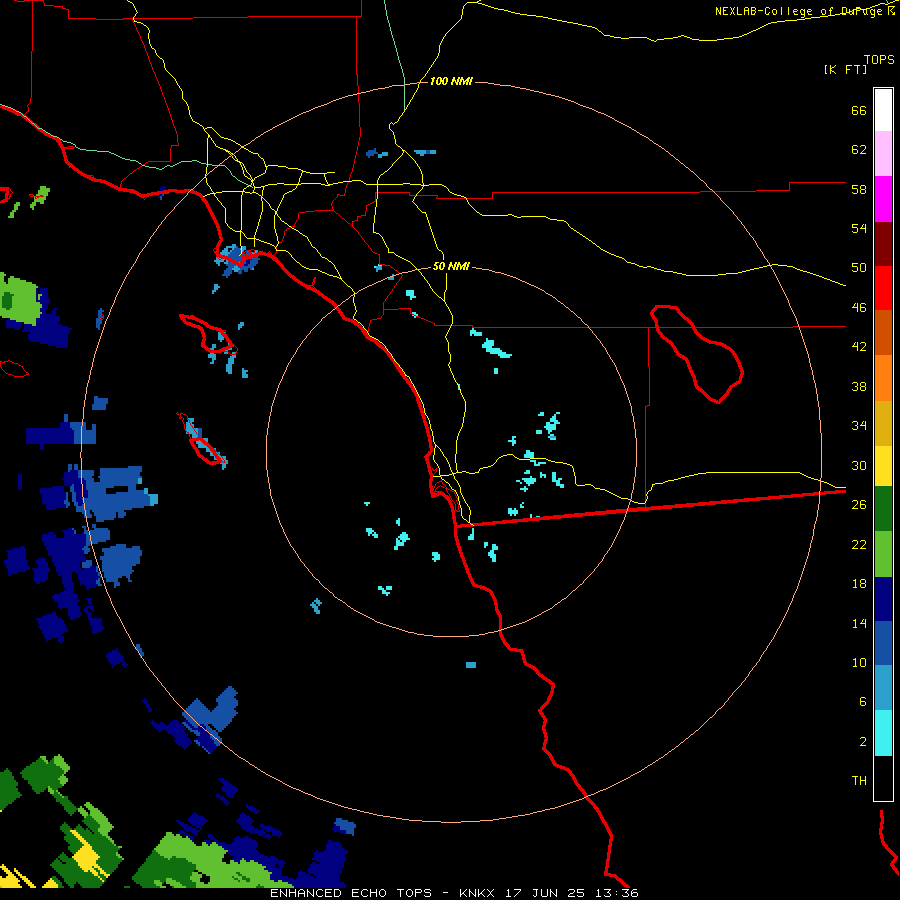Click the Salton Sea outline on map

click(697, 354)
